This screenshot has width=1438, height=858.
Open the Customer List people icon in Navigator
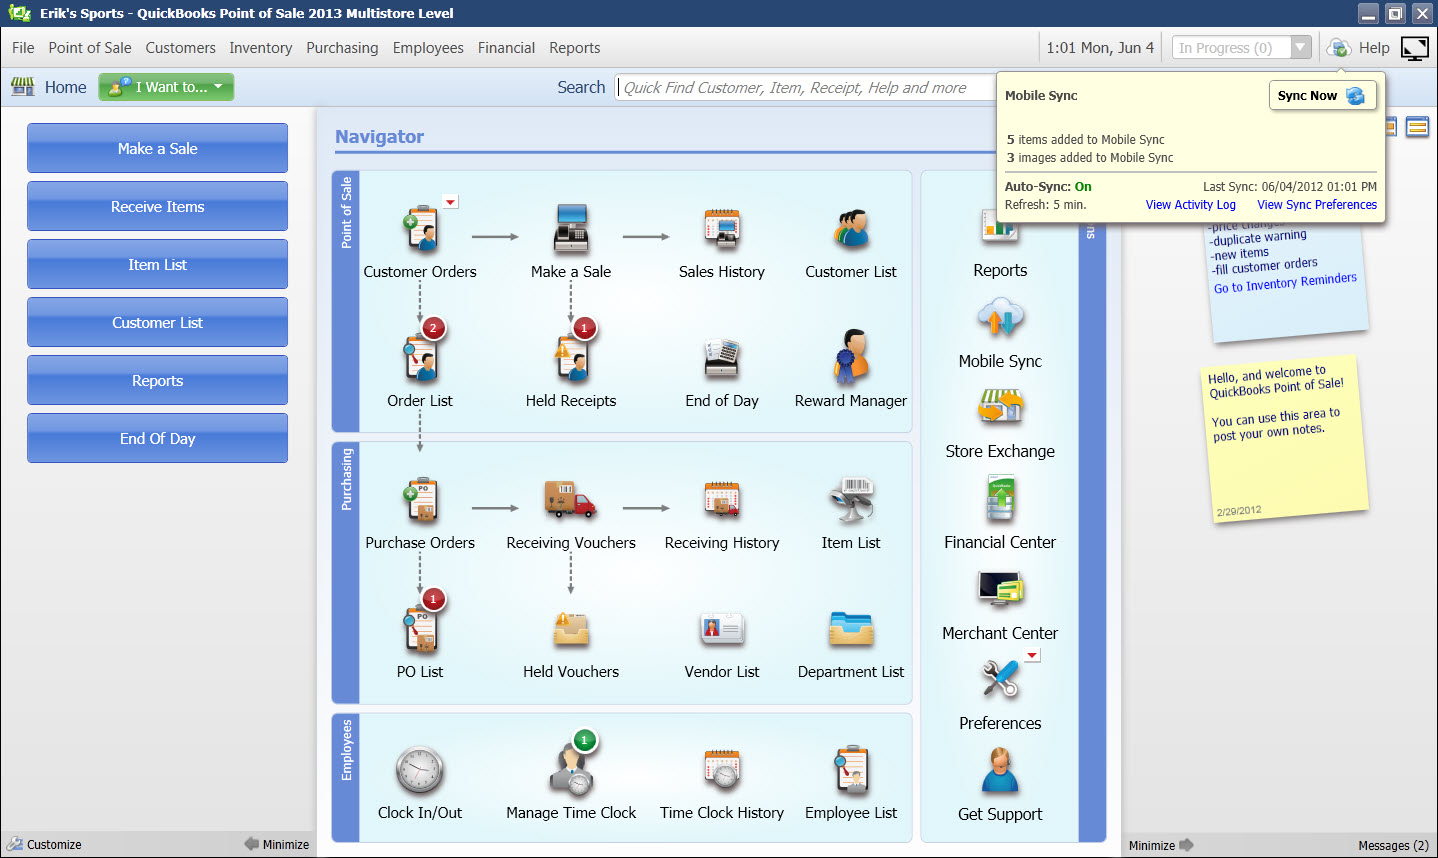851,229
